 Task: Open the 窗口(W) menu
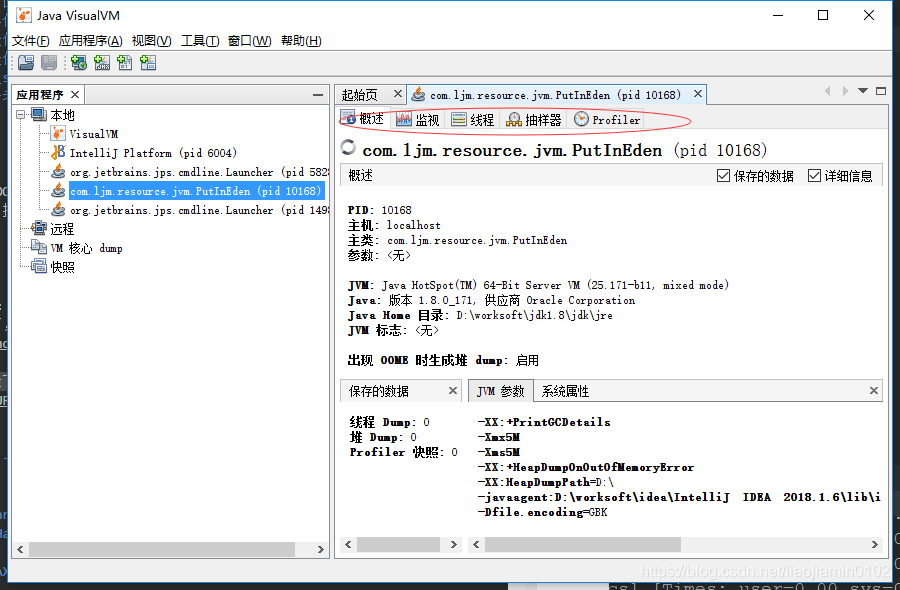pos(250,41)
